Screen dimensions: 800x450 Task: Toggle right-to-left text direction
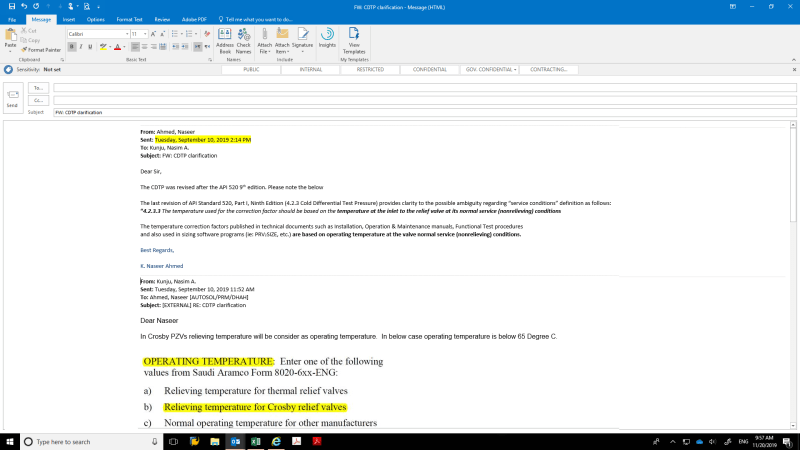[207, 47]
